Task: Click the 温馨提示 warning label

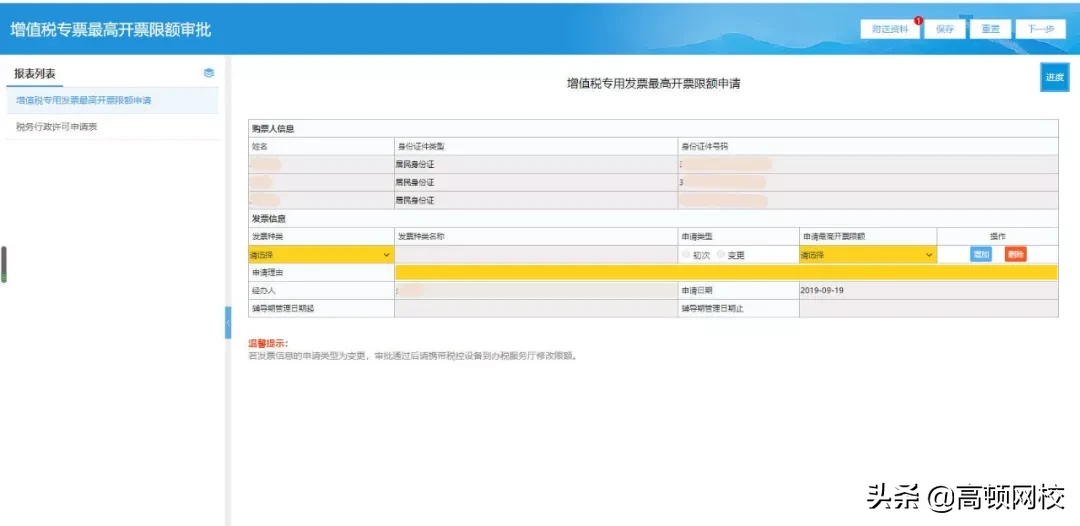Action: (268, 343)
